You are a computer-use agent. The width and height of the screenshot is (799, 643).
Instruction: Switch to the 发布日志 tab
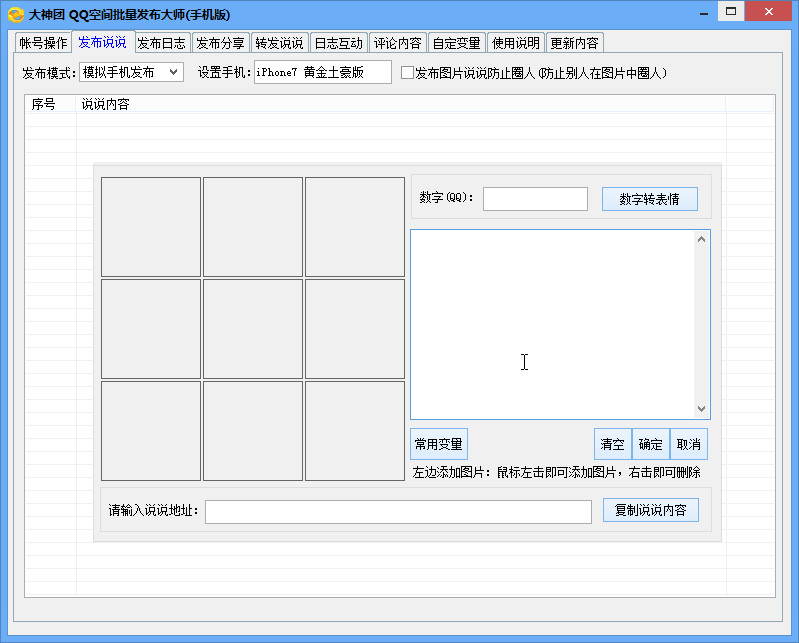(x=162, y=43)
